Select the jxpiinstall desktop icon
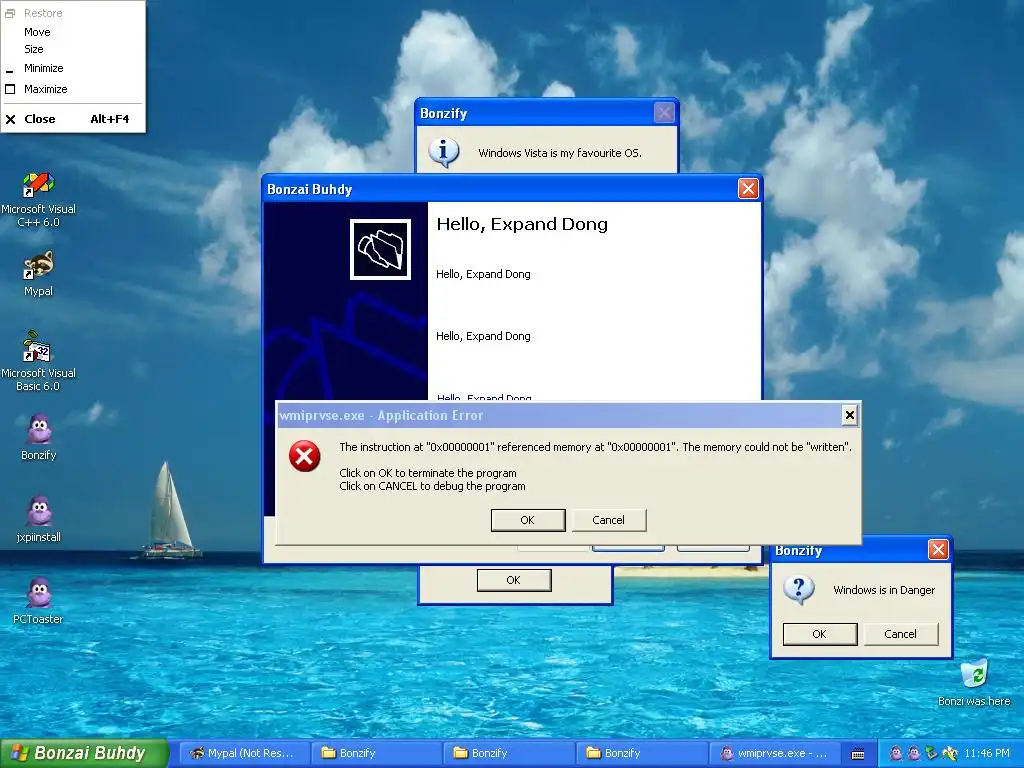 [x=39, y=519]
